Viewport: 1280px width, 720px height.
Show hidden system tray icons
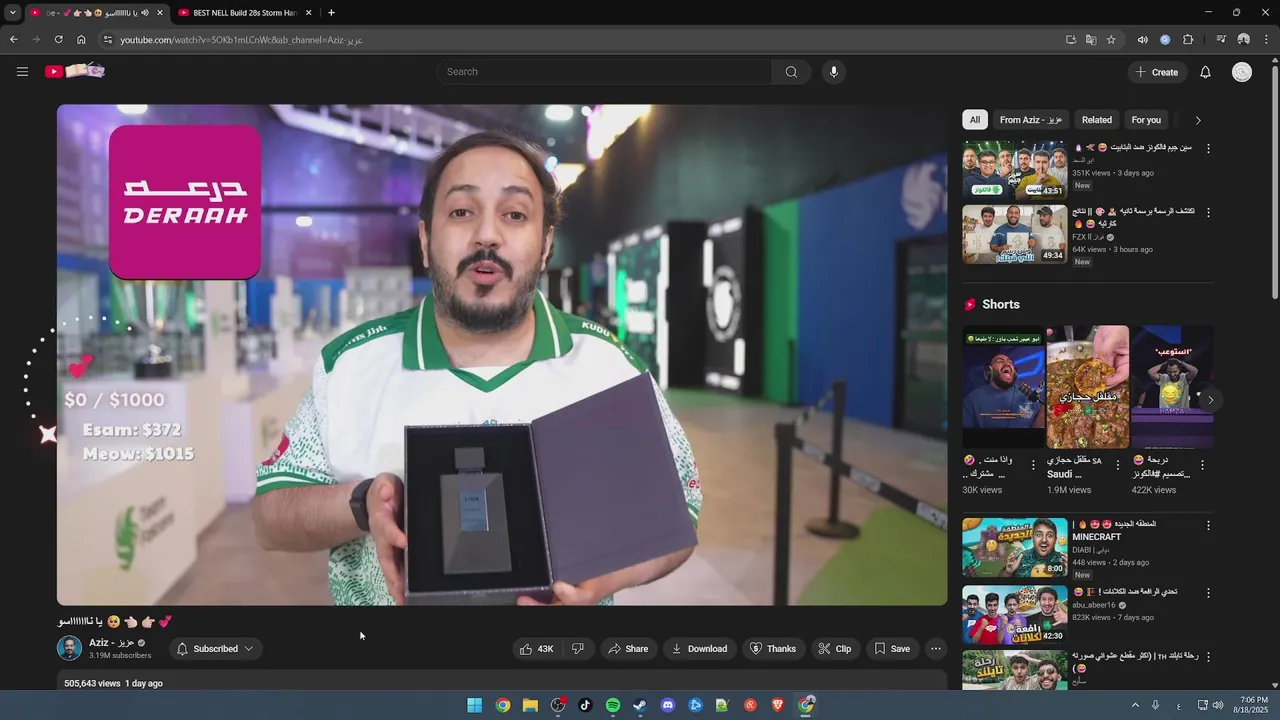(x=1135, y=705)
